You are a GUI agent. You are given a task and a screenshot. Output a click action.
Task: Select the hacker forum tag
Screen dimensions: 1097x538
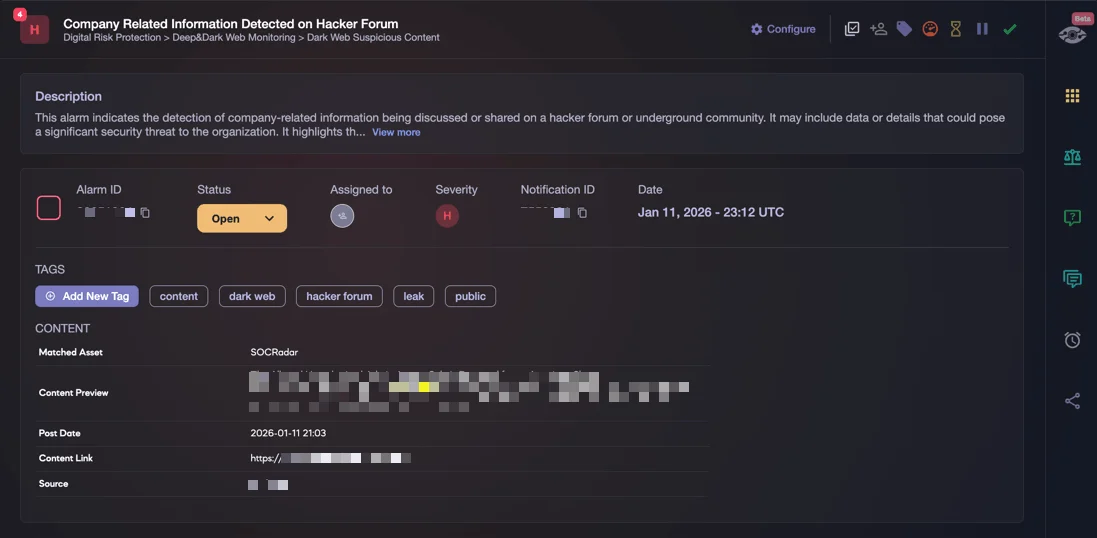339,296
